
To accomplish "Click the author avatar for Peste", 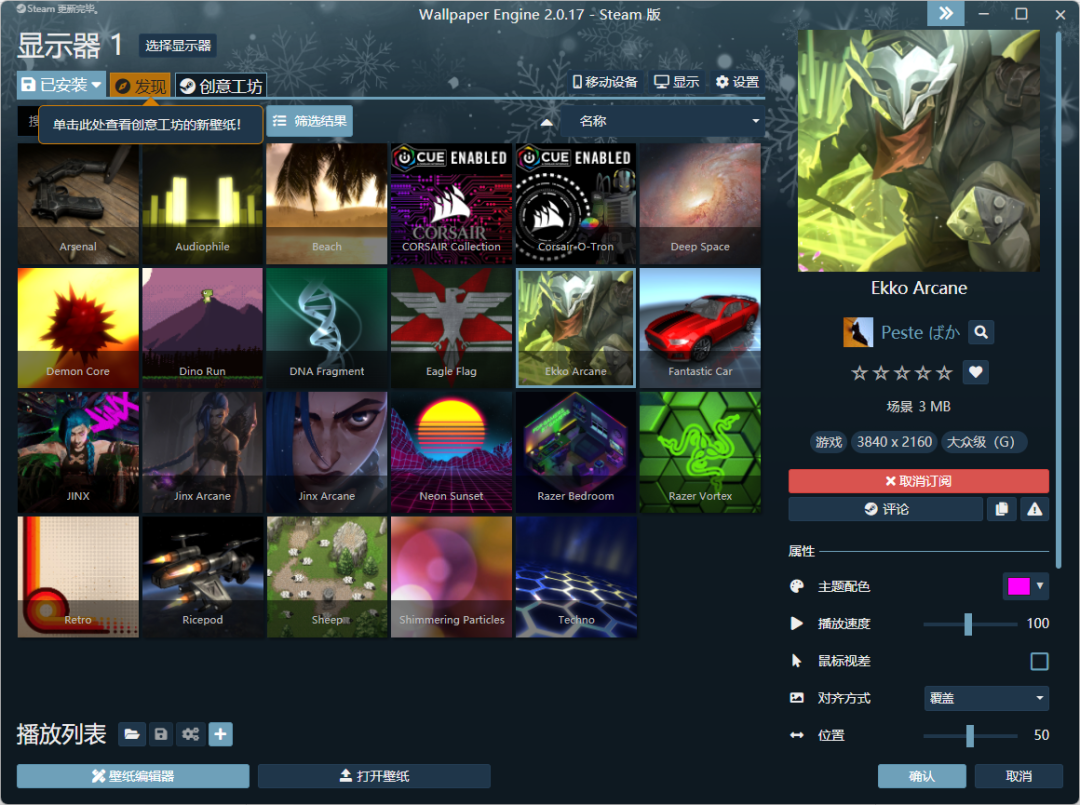I will (858, 332).
